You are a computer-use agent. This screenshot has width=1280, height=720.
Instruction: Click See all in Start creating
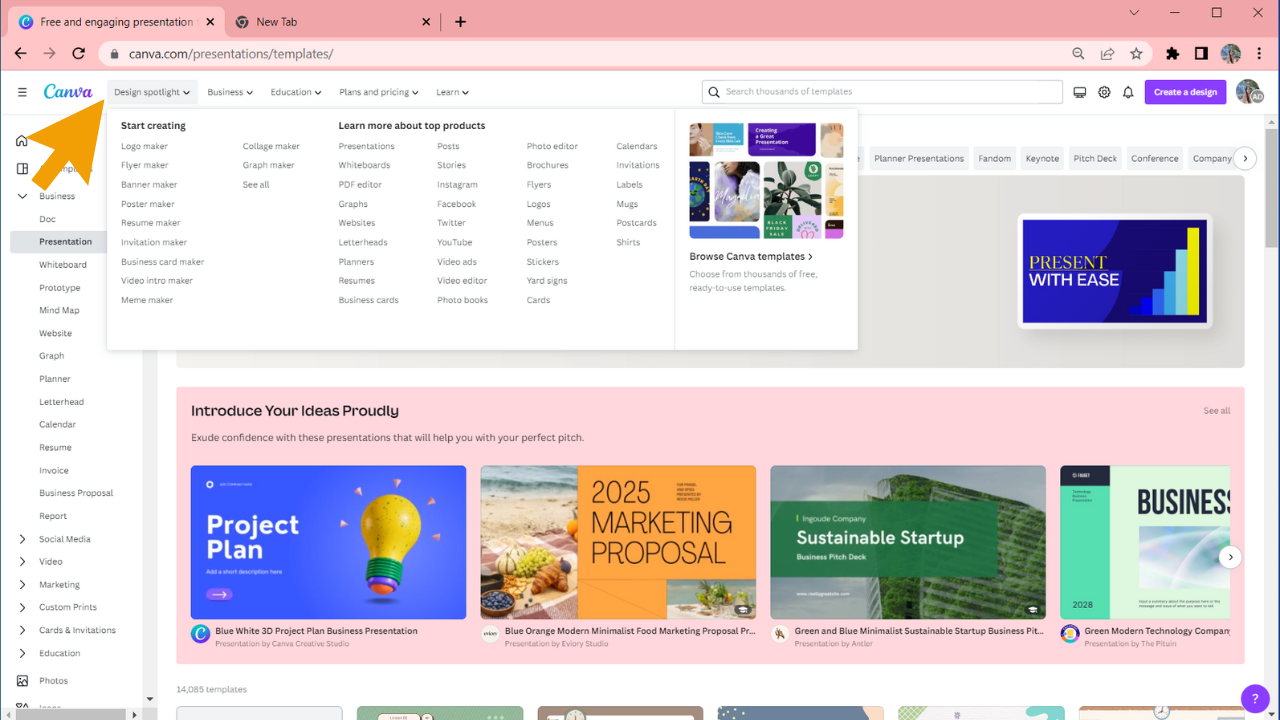click(x=256, y=185)
